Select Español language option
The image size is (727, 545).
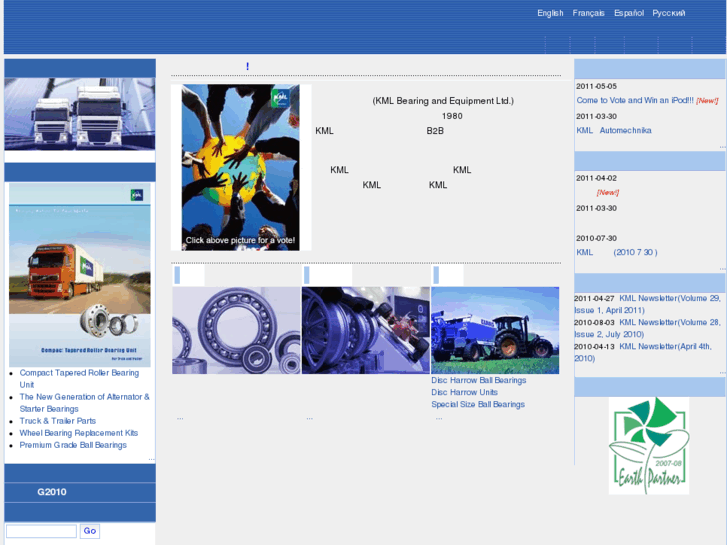629,13
